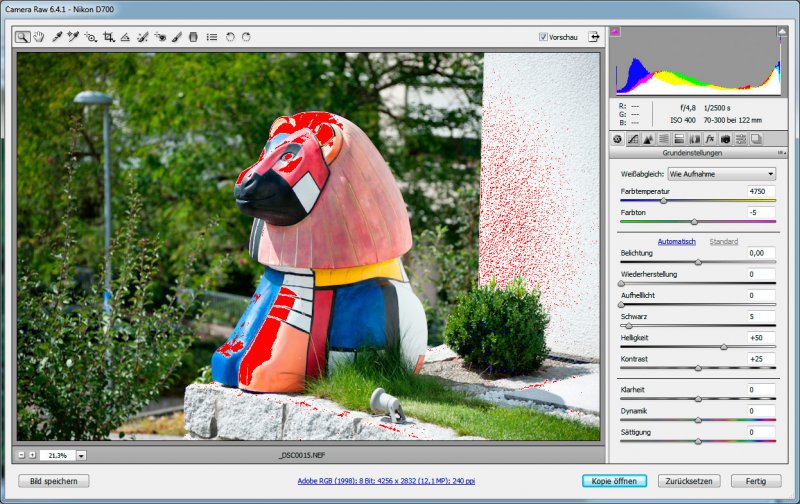Screen dimensions: 800x504
Task: Click the Standard link
Action: [x=723, y=241]
